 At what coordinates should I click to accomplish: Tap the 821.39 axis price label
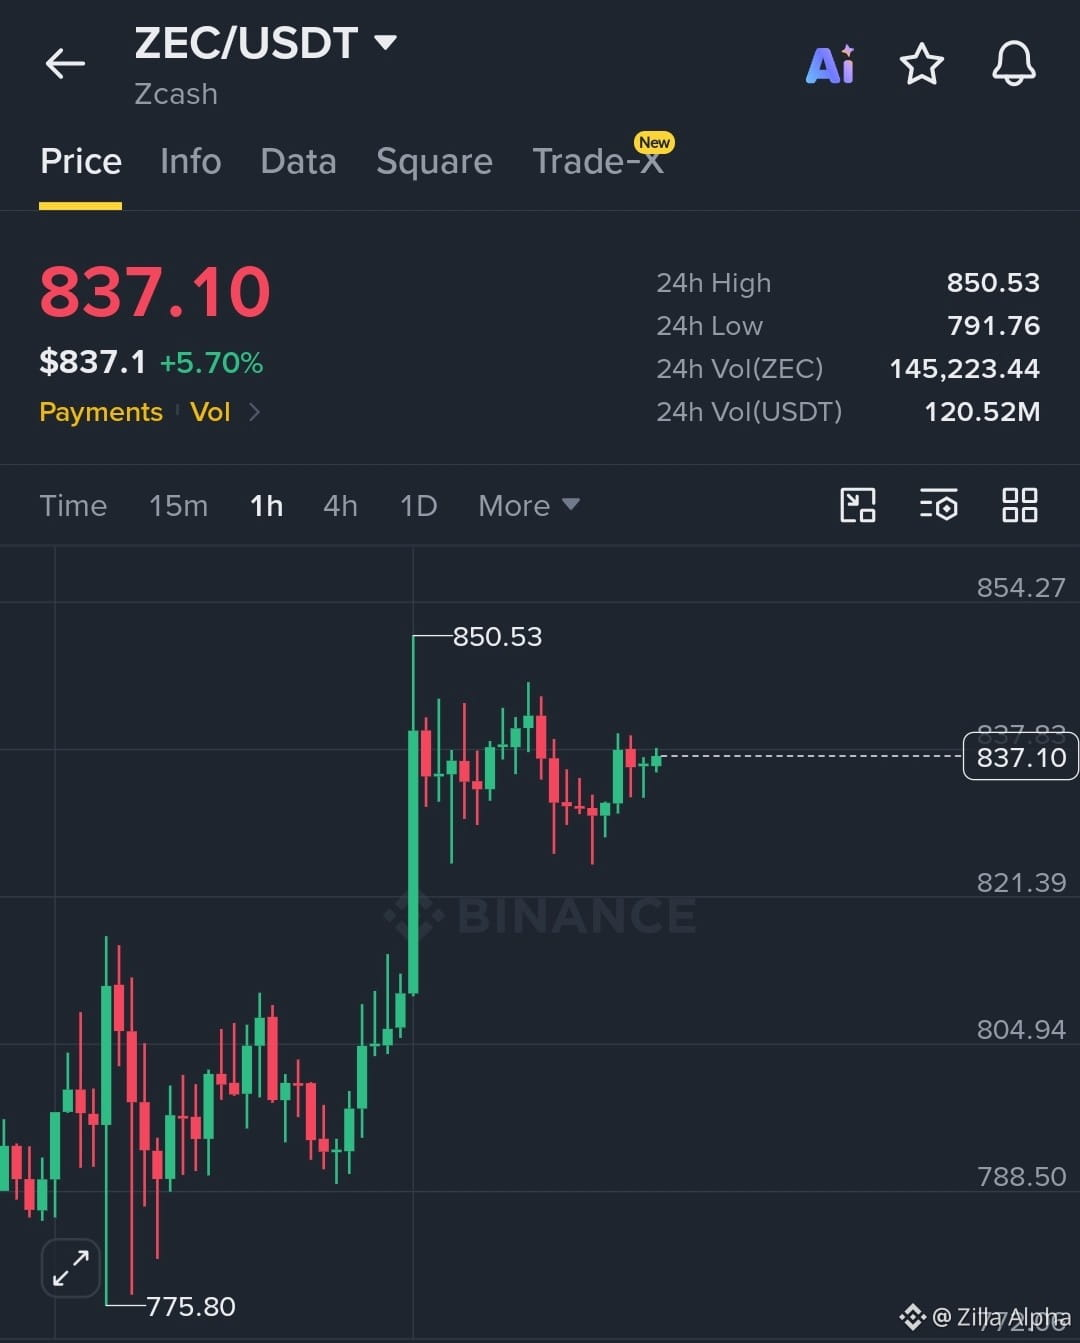1021,882
